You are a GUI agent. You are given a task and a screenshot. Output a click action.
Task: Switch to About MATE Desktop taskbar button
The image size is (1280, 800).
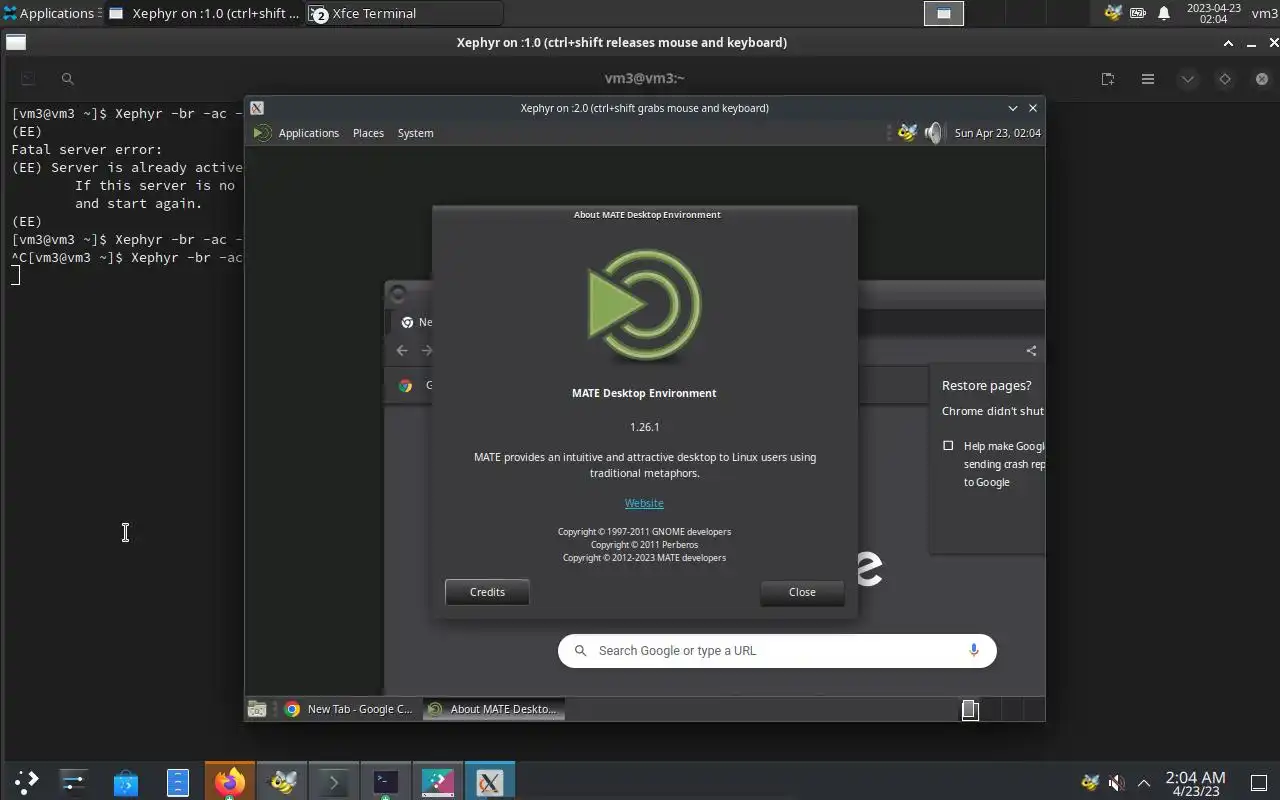(493, 709)
